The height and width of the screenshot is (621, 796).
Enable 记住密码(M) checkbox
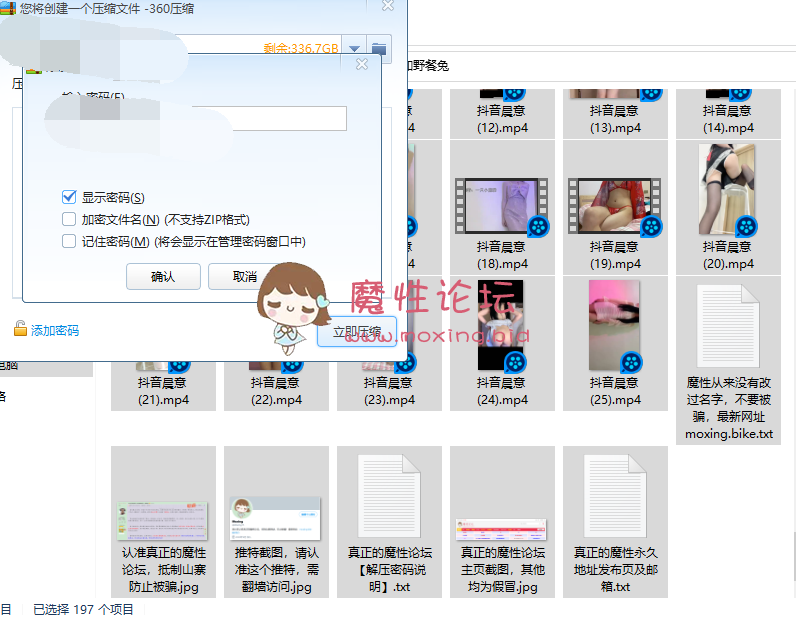pyautogui.click(x=69, y=241)
